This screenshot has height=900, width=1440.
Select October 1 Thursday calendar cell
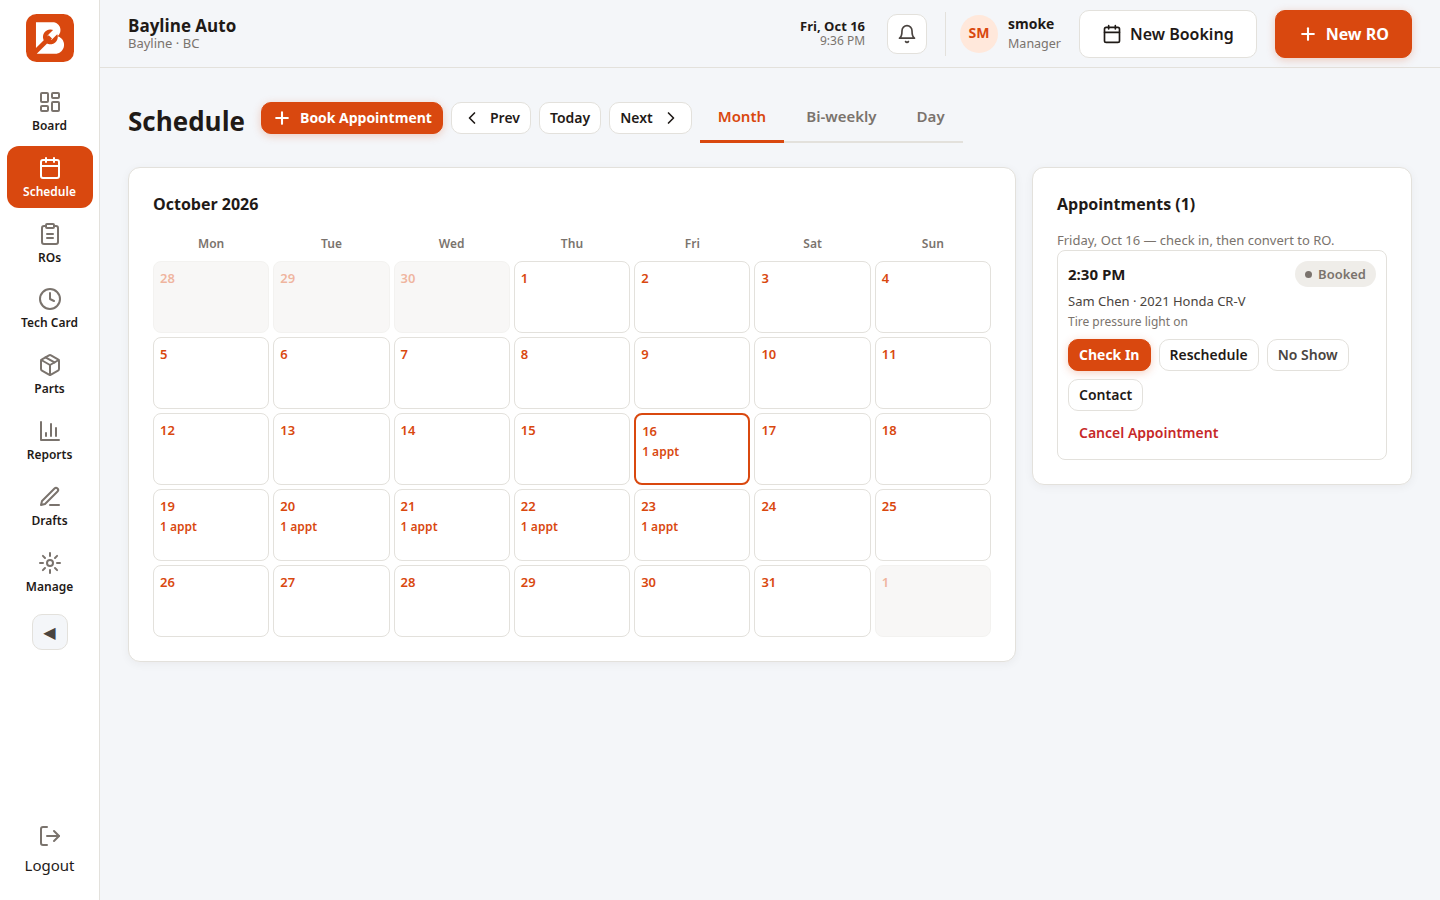click(x=572, y=297)
